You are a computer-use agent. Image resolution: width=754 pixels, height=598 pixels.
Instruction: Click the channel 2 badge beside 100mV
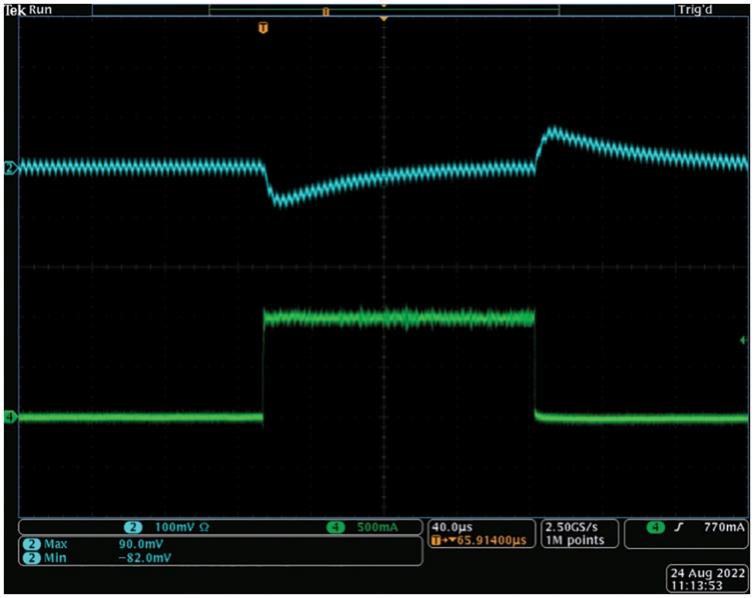pos(131,526)
